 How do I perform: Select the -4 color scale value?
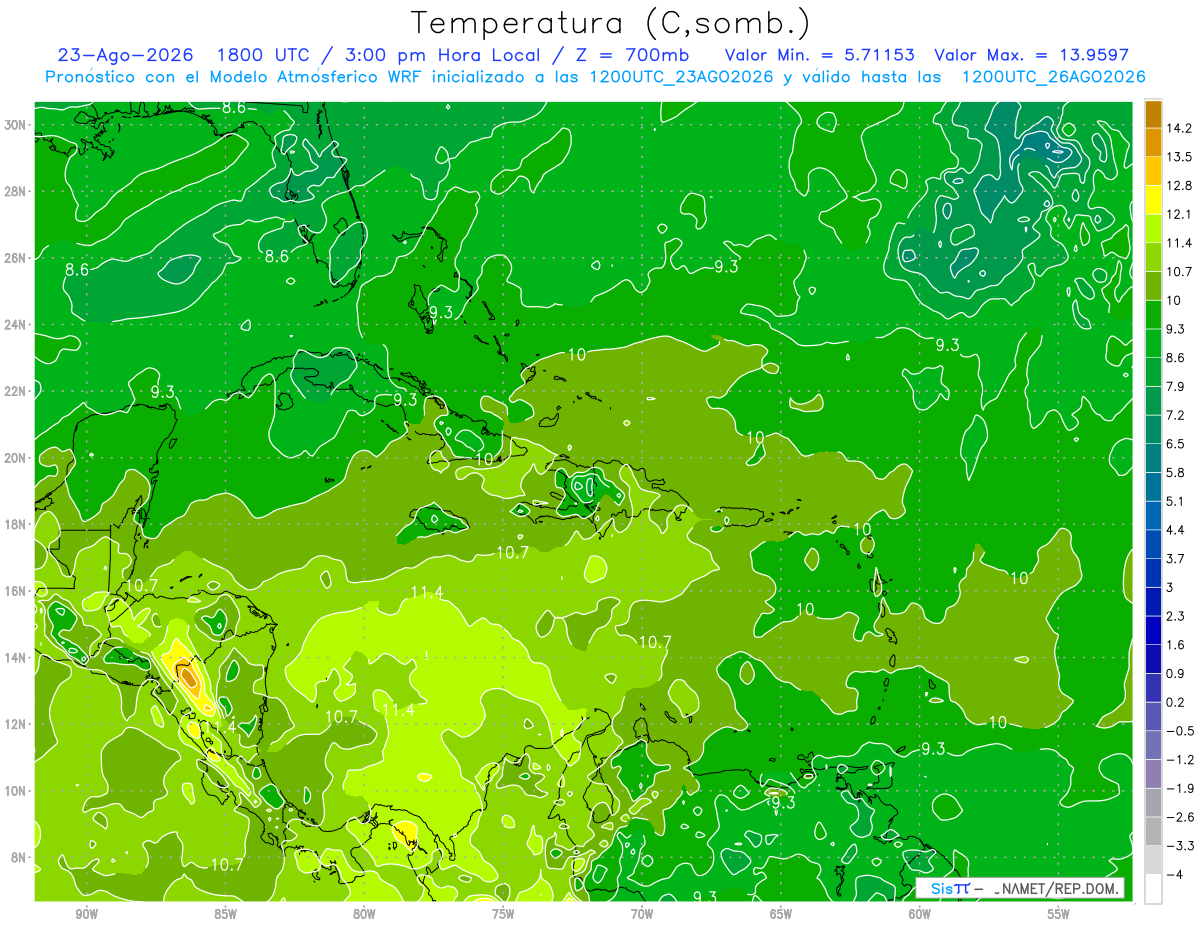pyautogui.click(x=1173, y=874)
